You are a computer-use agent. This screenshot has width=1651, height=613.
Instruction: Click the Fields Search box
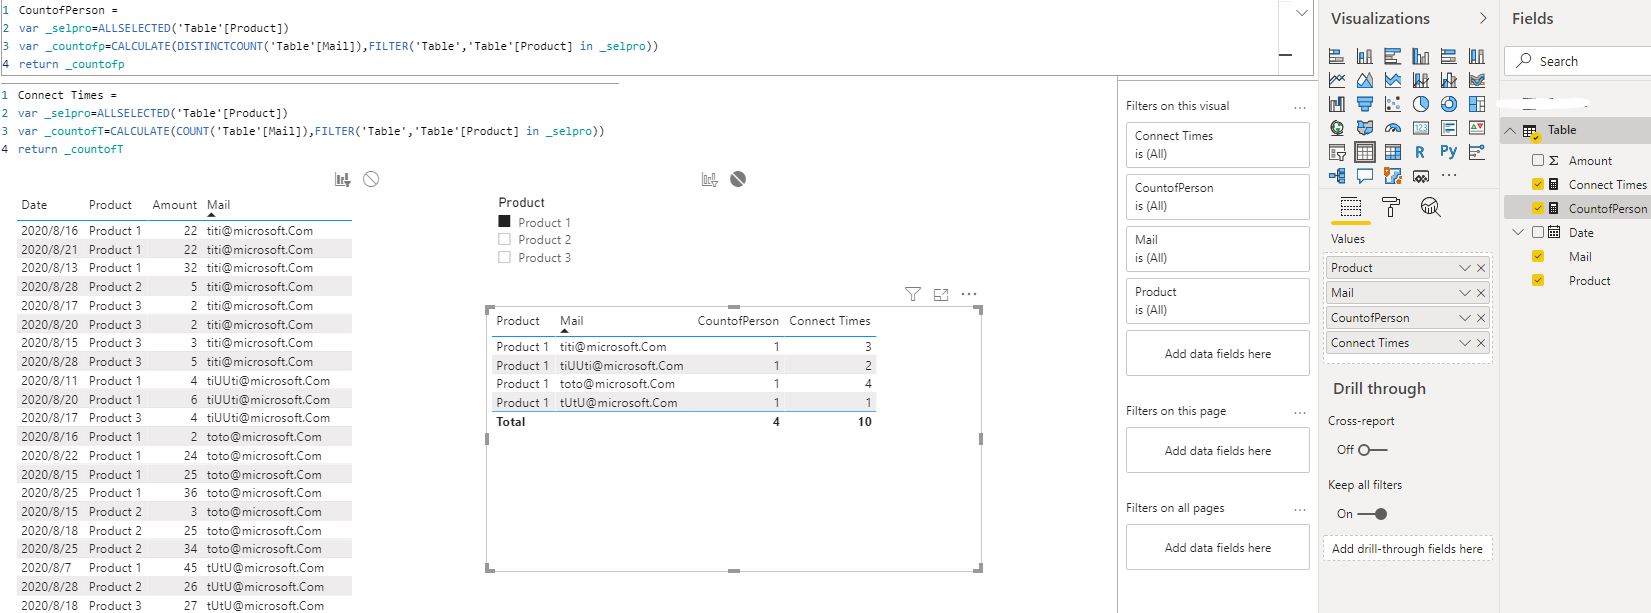[x=1579, y=61]
